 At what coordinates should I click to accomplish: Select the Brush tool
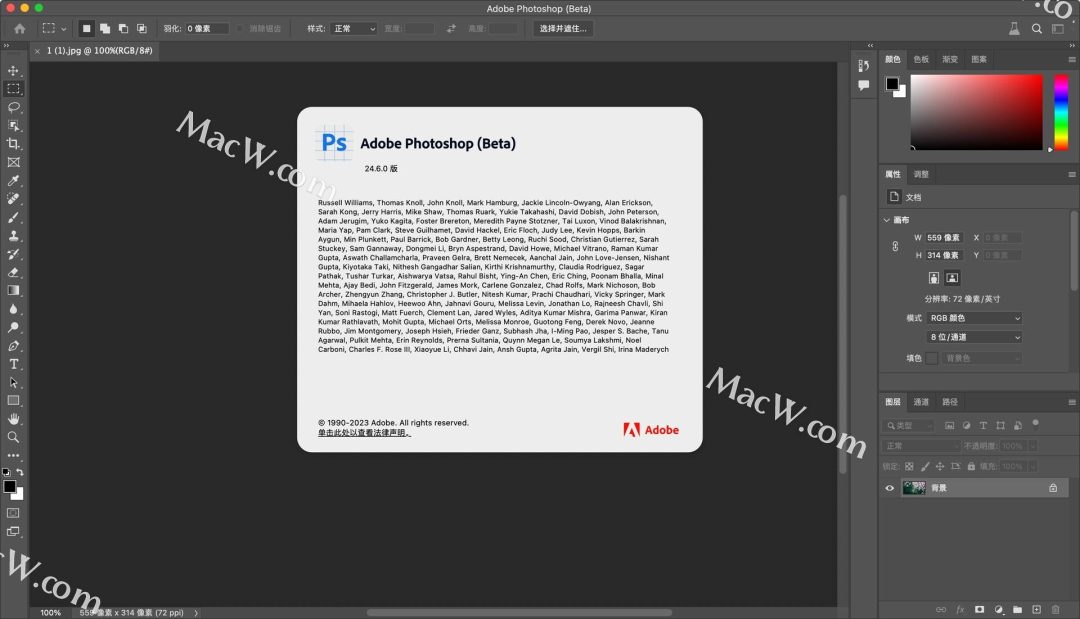[x=13, y=218]
